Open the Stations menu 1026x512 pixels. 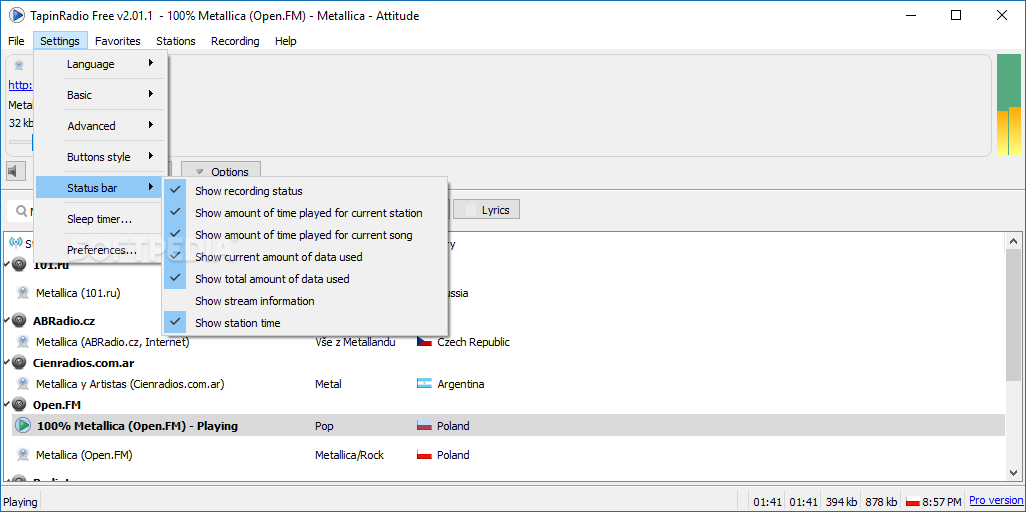pyautogui.click(x=175, y=41)
